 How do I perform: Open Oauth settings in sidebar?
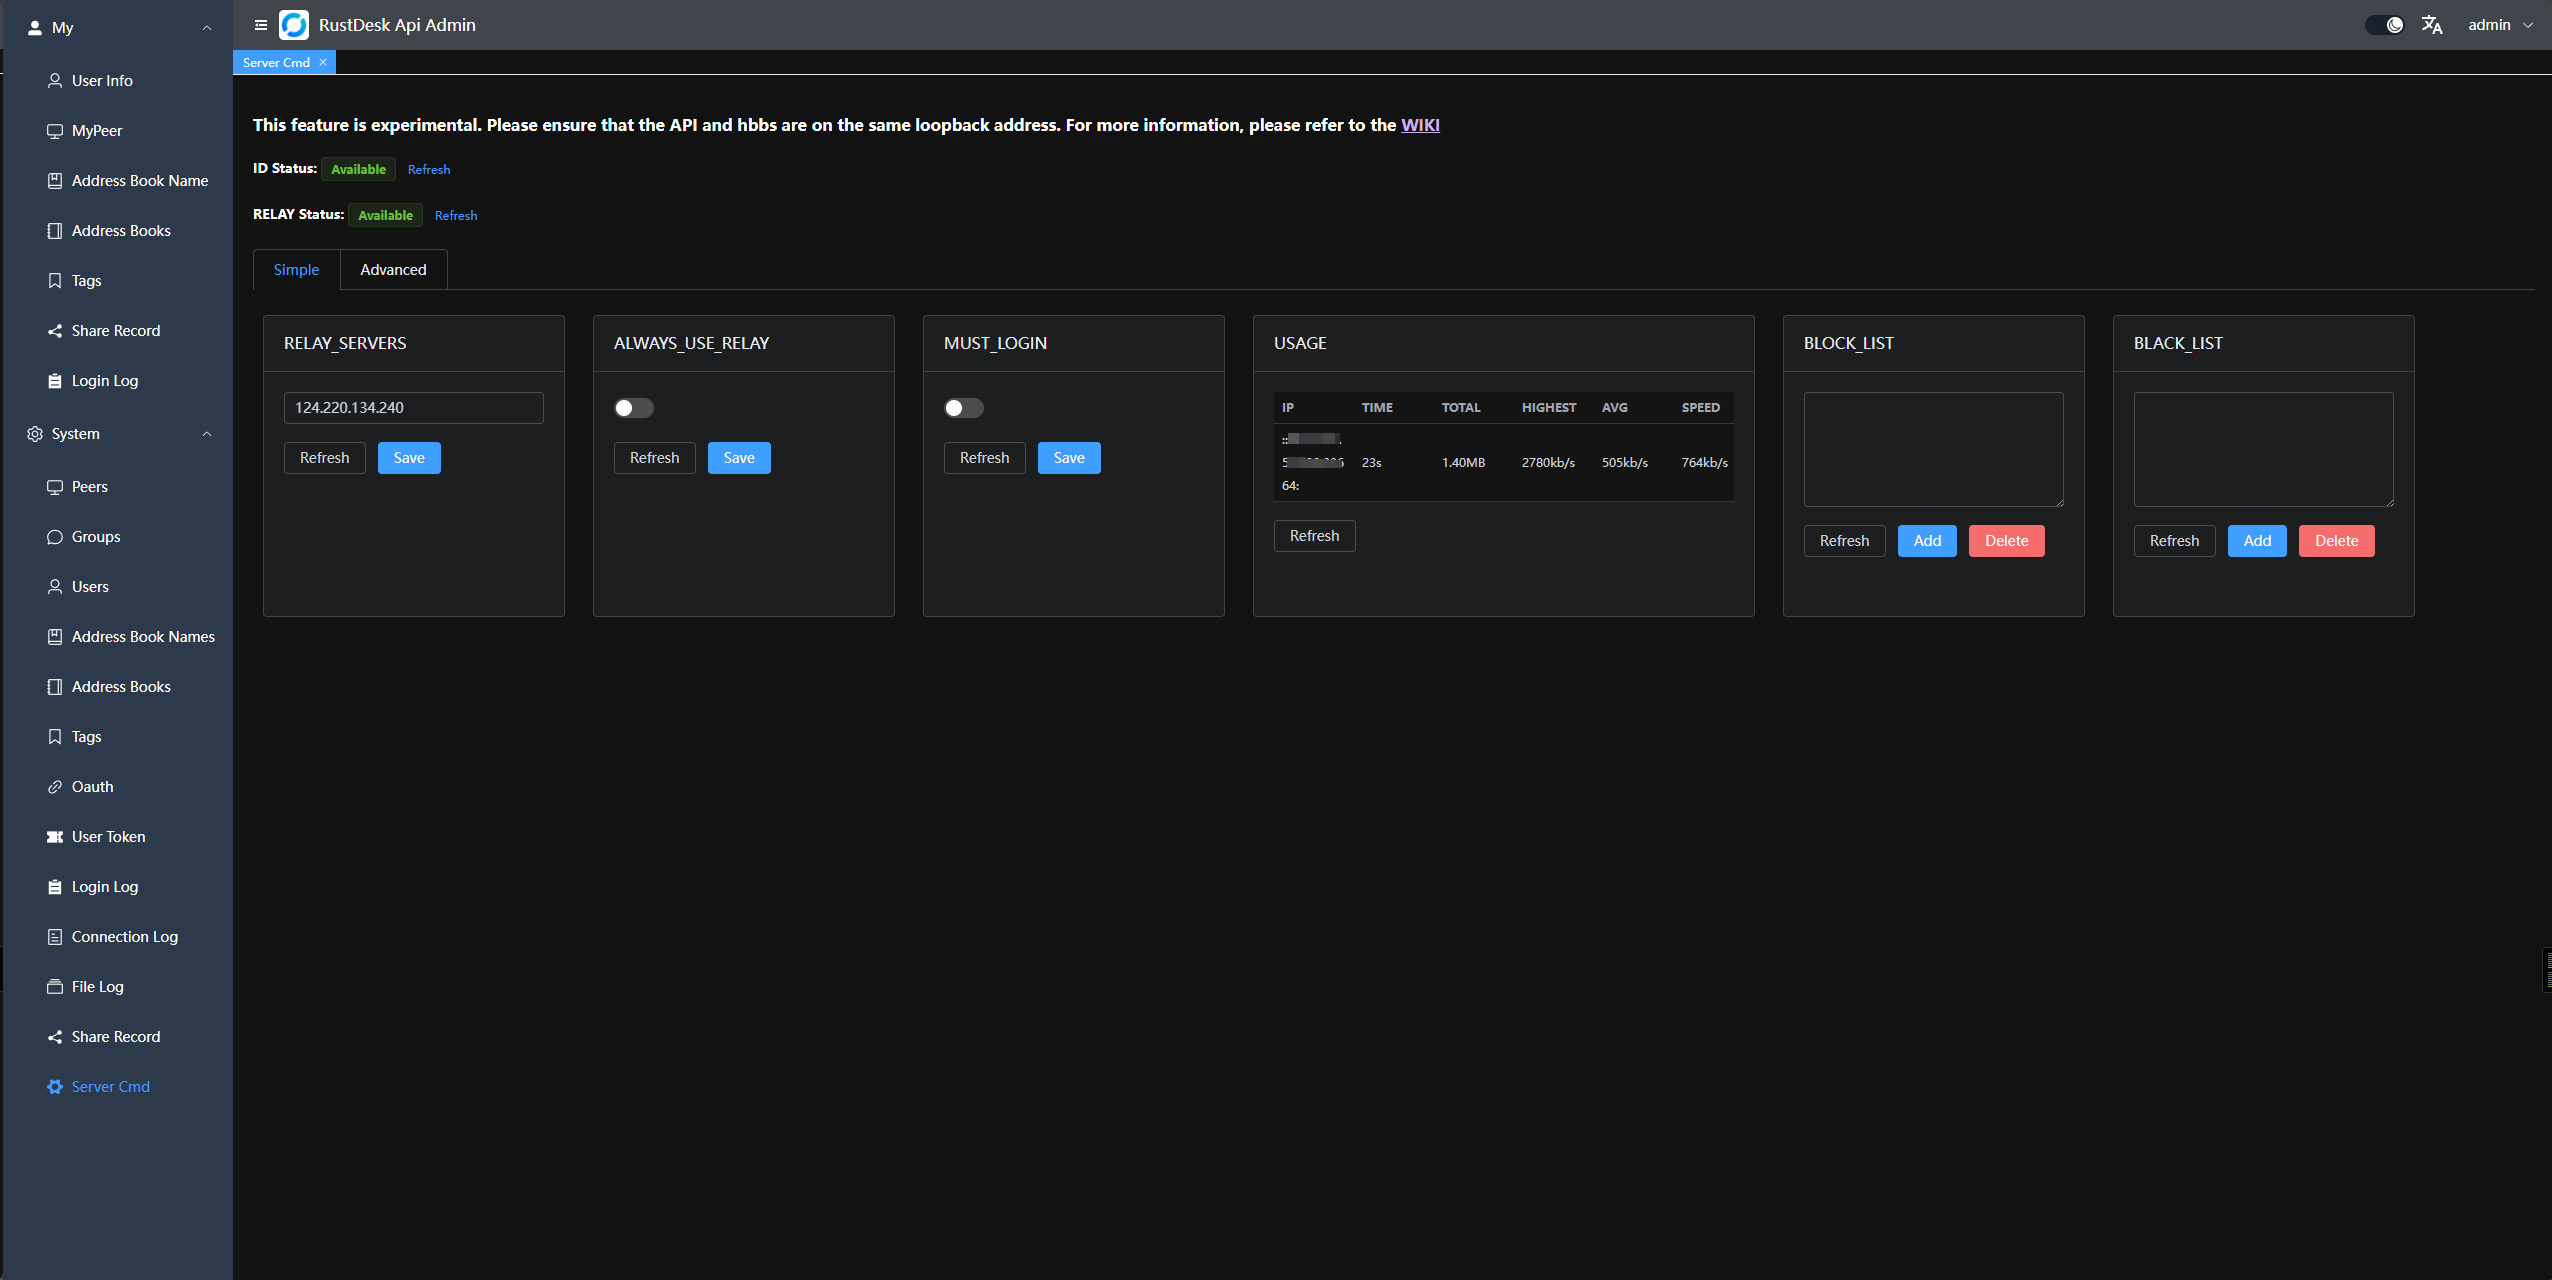pos(92,787)
